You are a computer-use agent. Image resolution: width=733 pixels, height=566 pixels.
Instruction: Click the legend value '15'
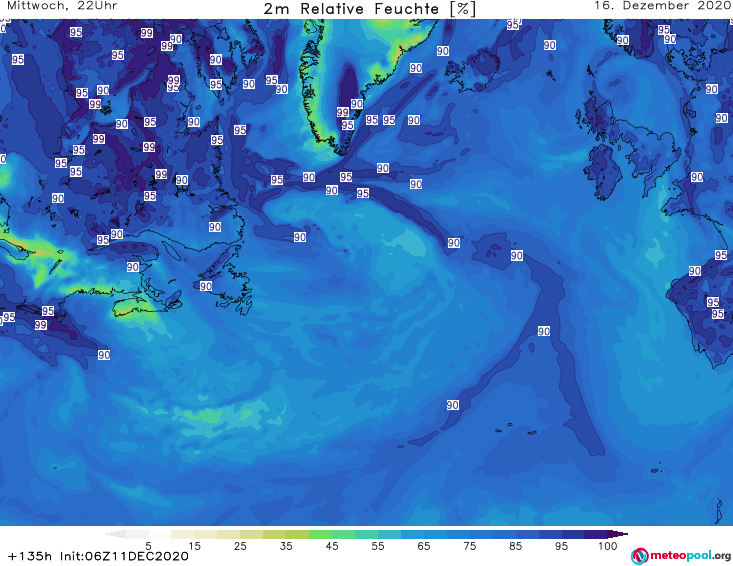[194, 545]
